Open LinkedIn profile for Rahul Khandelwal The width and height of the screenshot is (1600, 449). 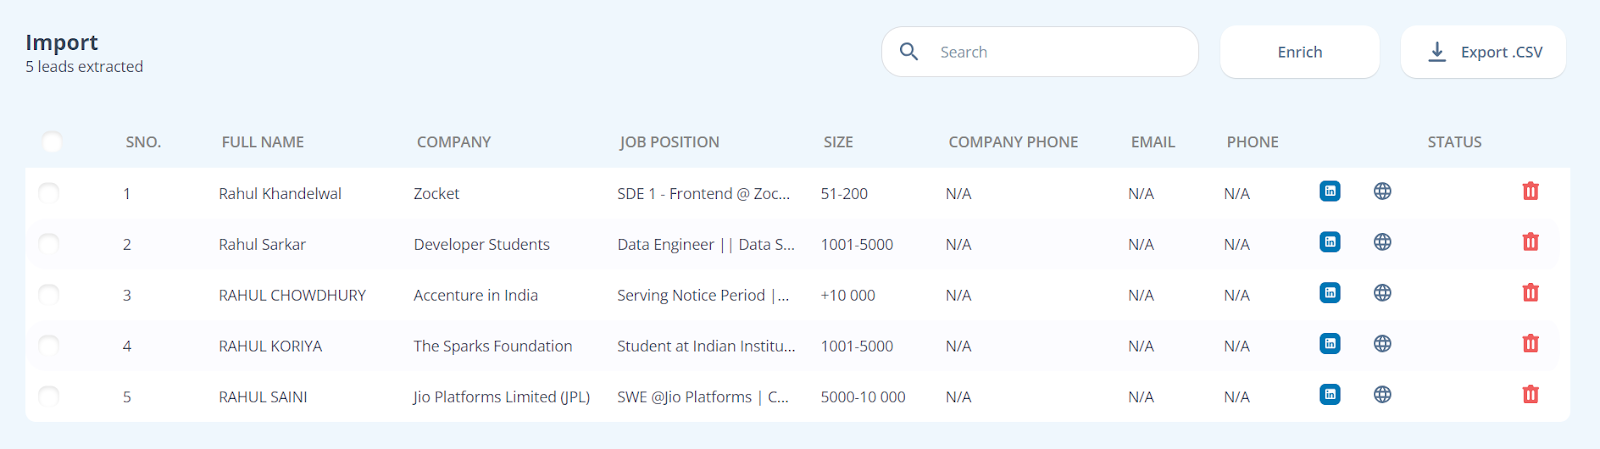(1330, 191)
